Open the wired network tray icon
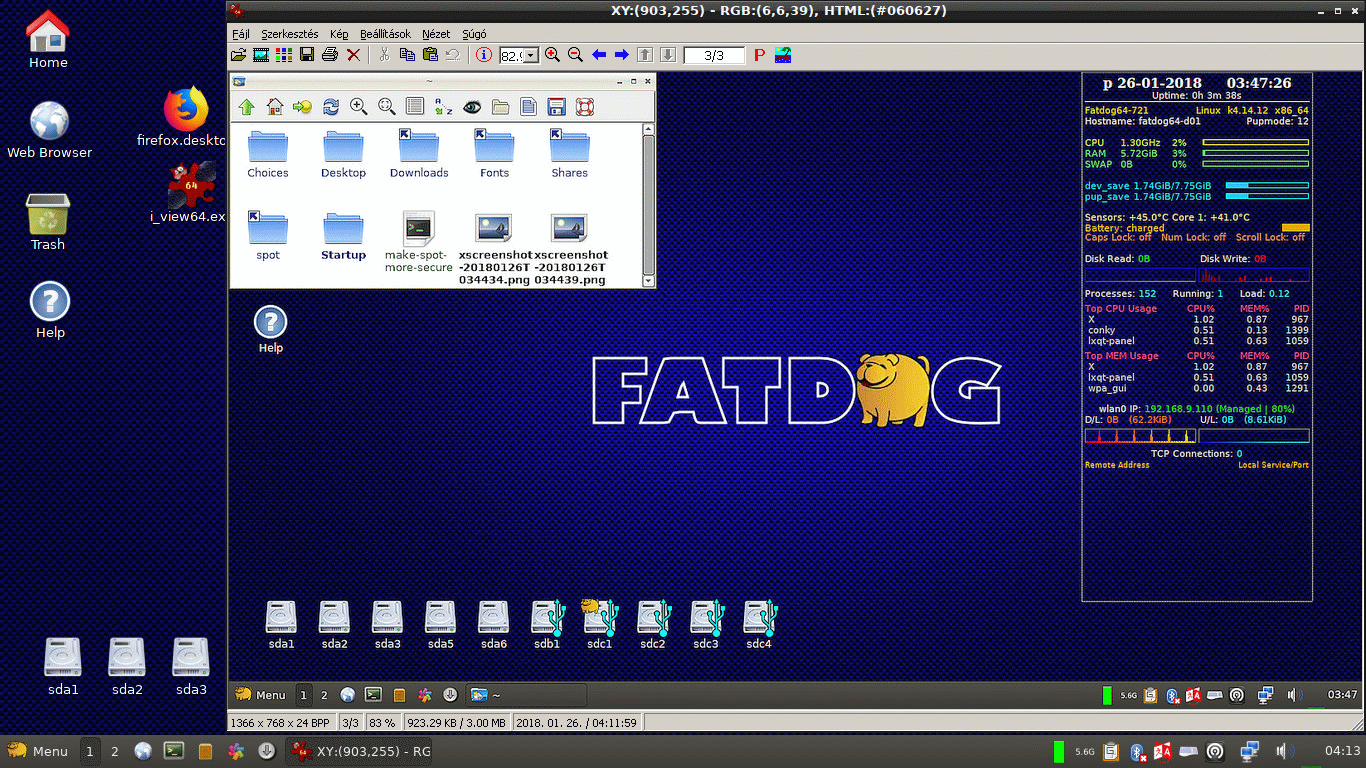This screenshot has width=1366, height=768. point(1250,751)
